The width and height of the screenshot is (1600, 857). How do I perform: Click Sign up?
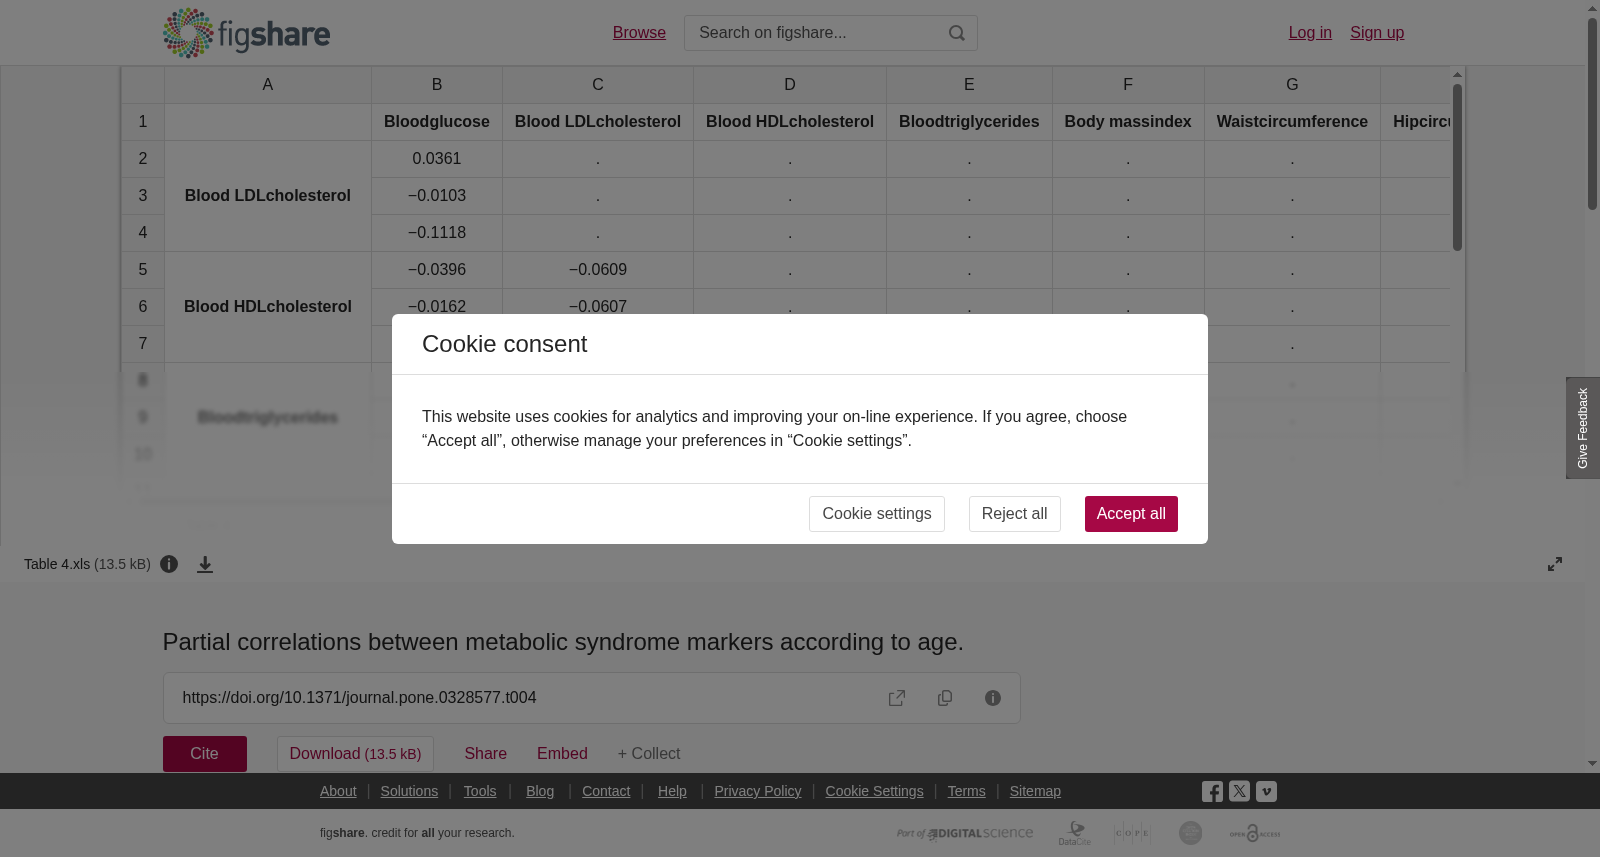1377,33
